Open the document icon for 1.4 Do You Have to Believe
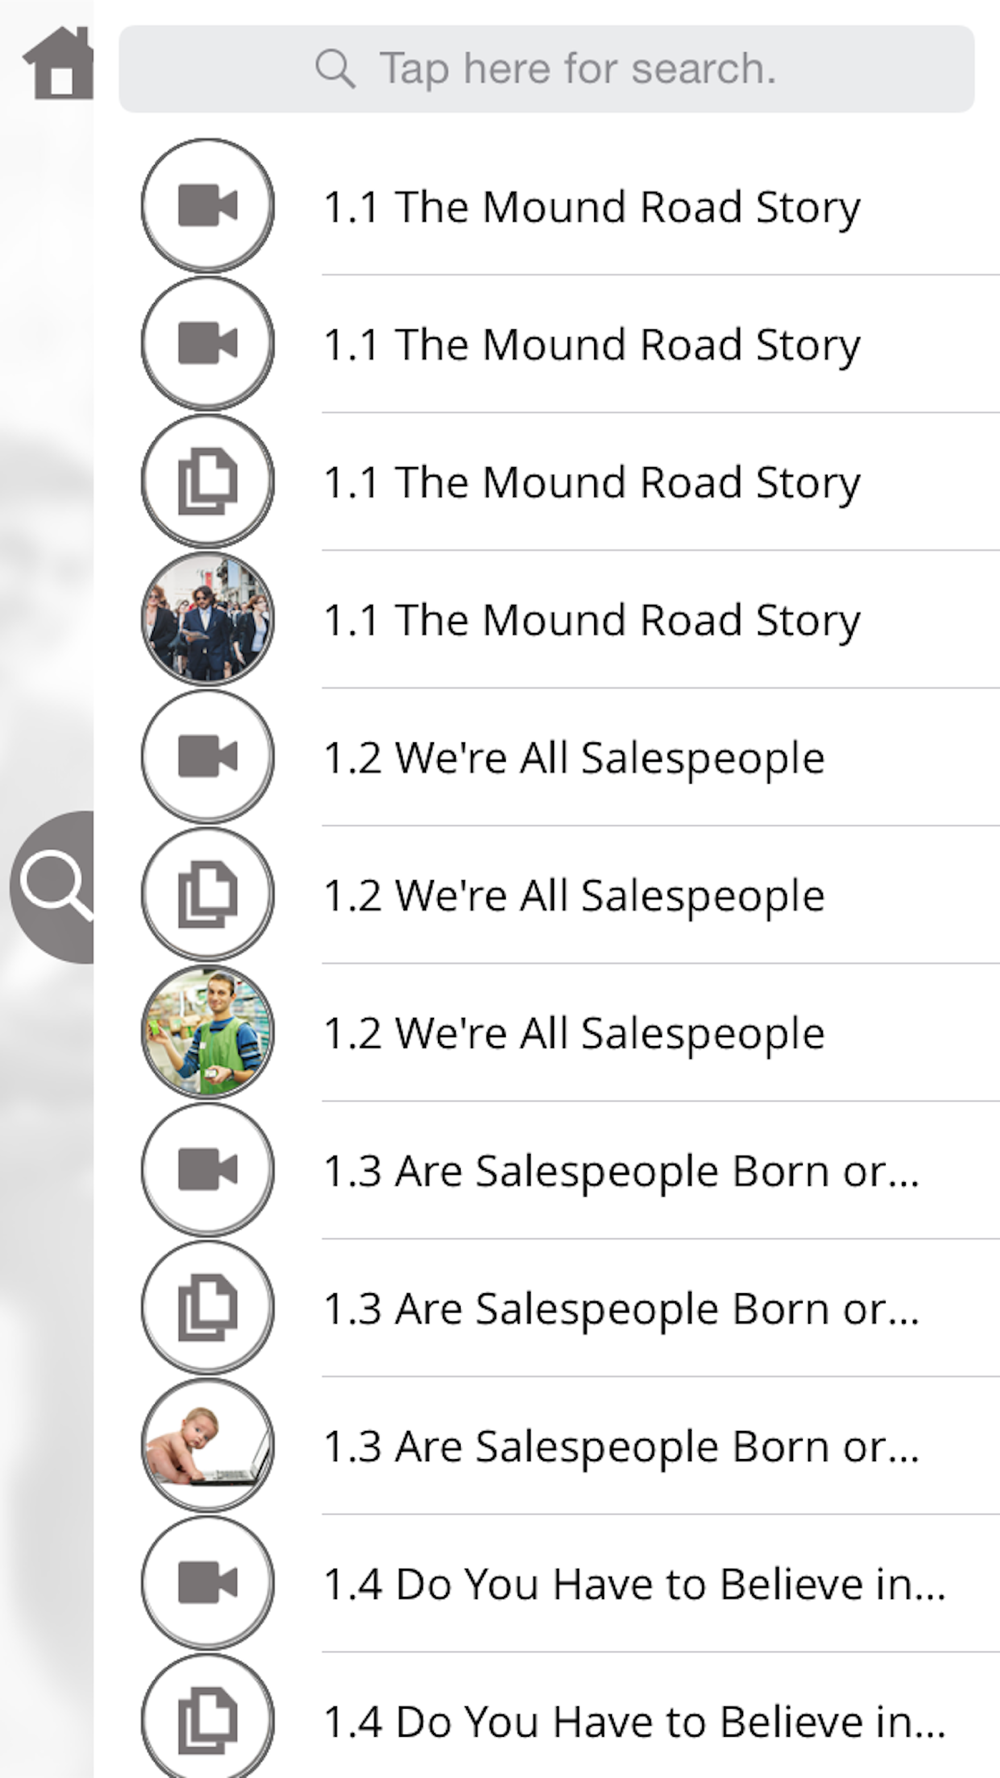This screenshot has height=1778, width=1000. pyautogui.click(x=207, y=1719)
